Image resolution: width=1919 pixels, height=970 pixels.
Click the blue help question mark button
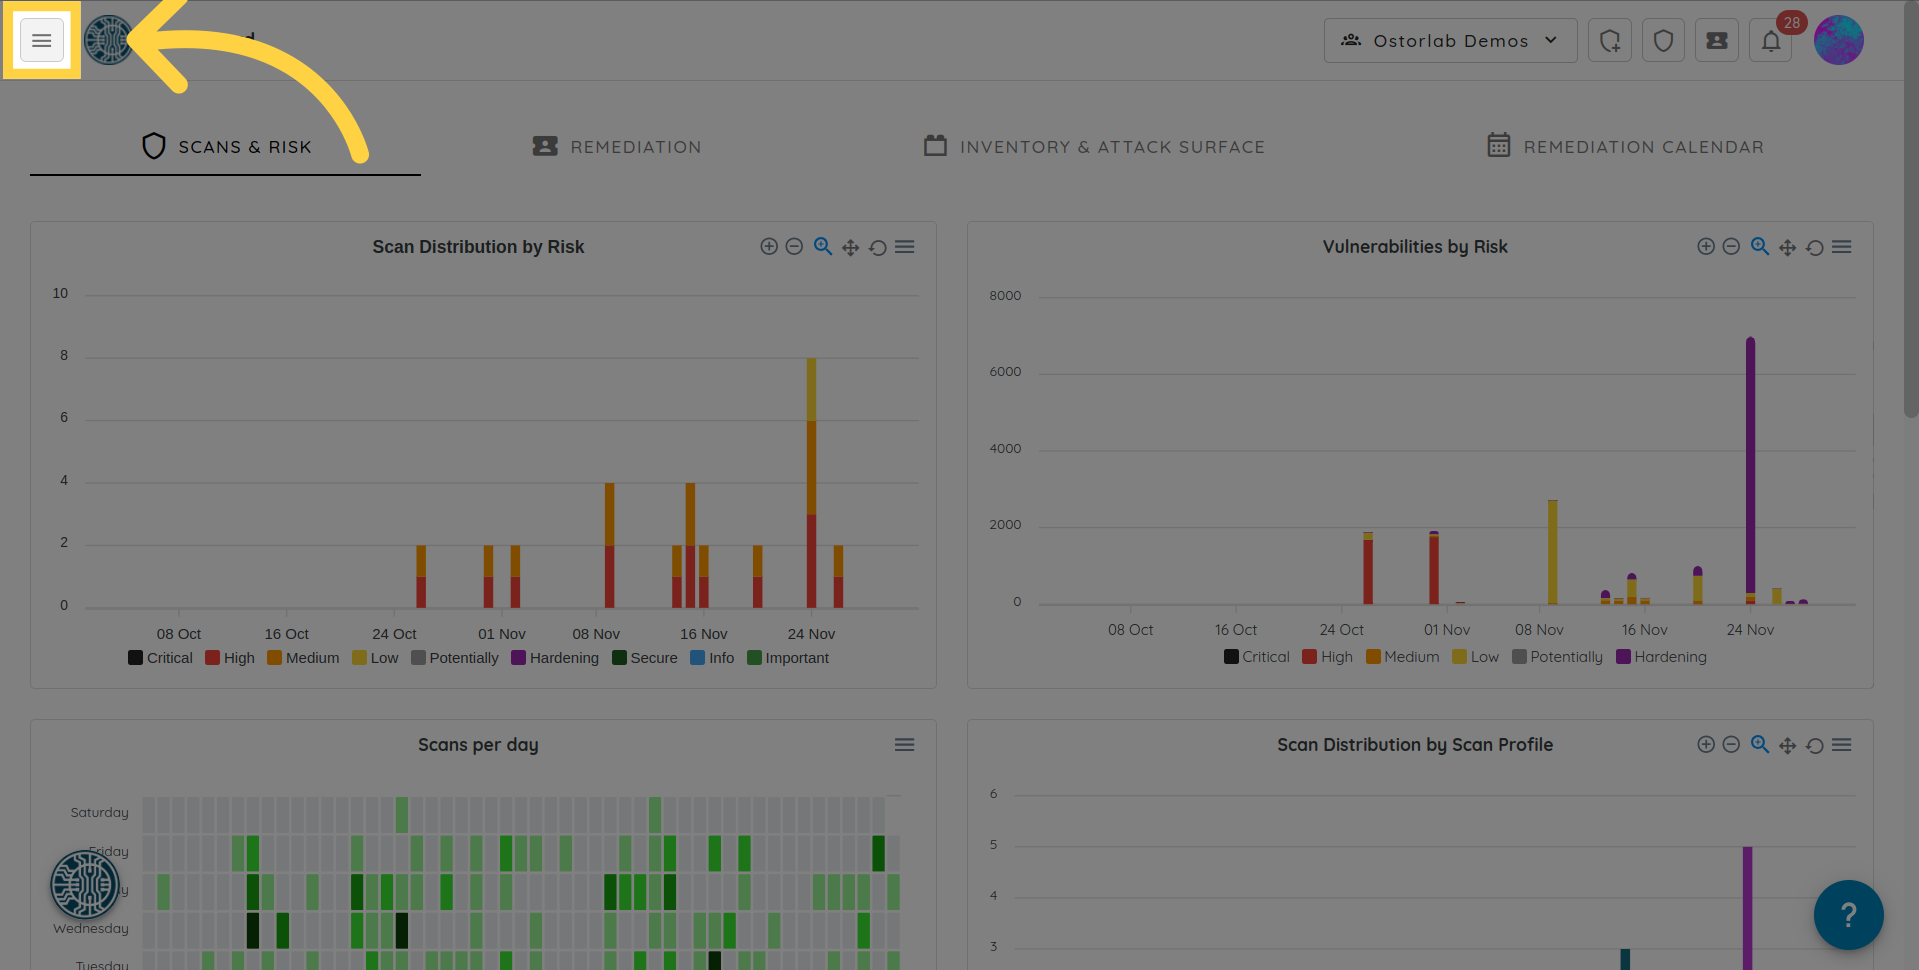[x=1848, y=914]
